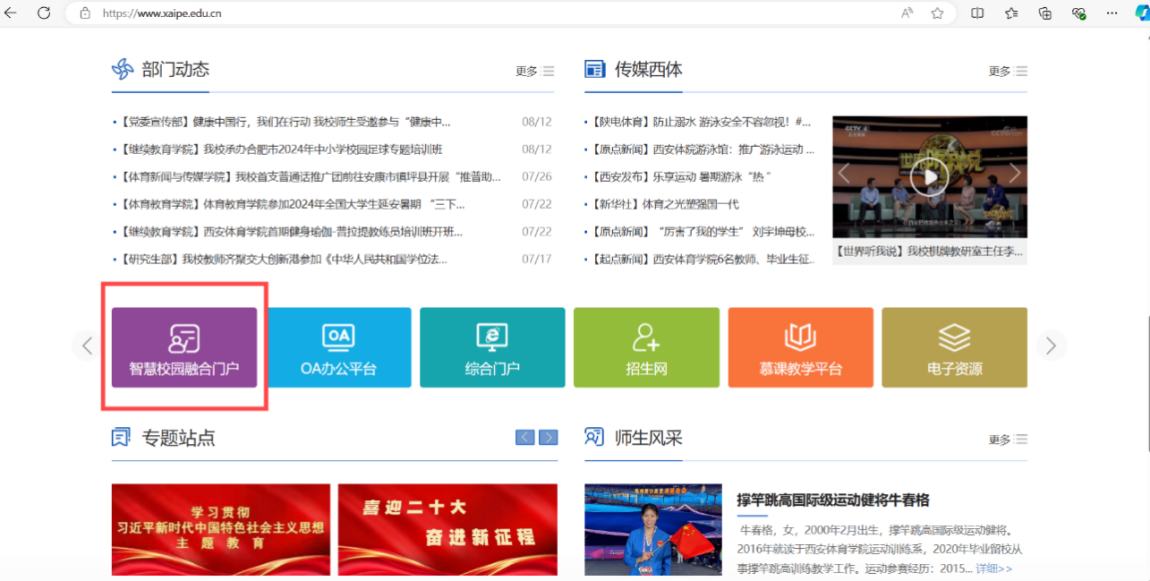Image resolution: width=1150 pixels, height=581 pixels.
Task: Go to next 专题站点 slide
Action: click(548, 437)
